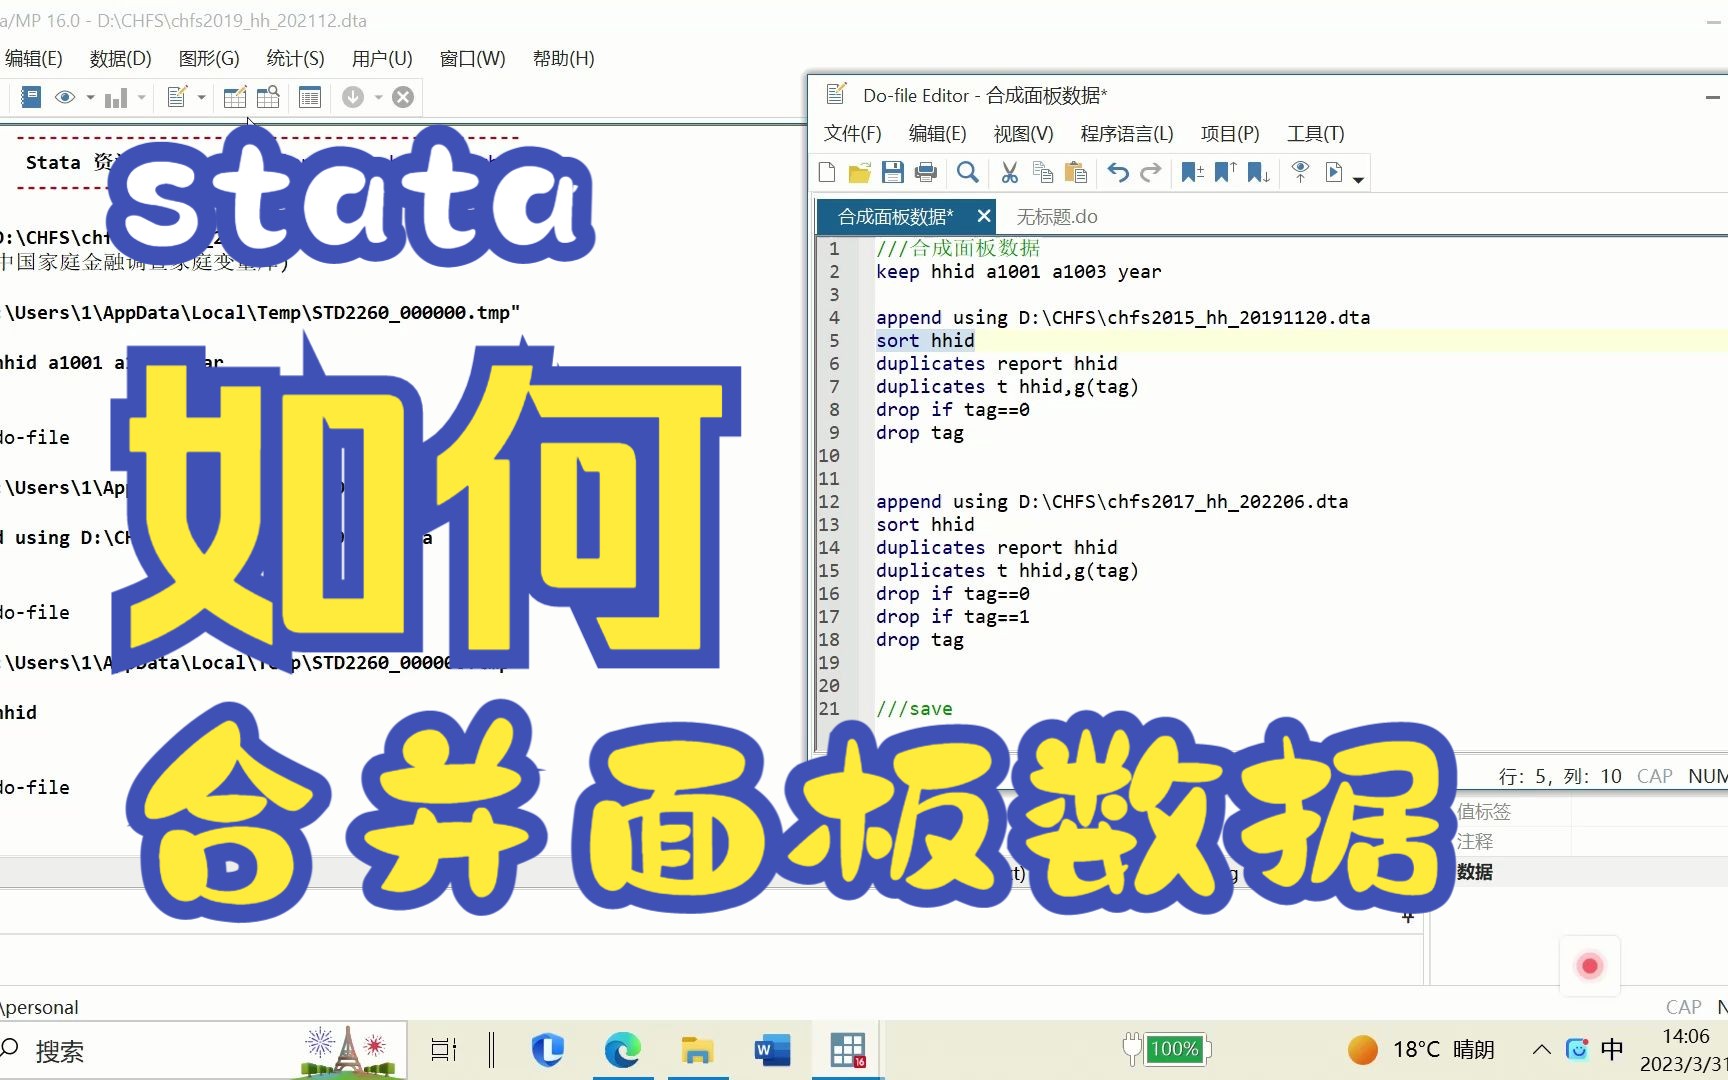This screenshot has height=1080, width=1728.
Task: Open Word from the taskbar
Action: 772,1050
